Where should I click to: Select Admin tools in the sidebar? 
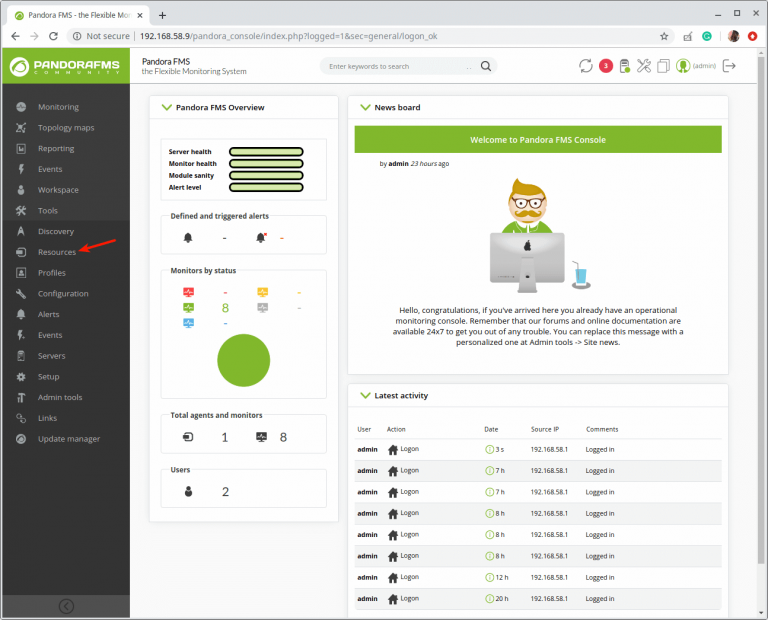pos(60,397)
